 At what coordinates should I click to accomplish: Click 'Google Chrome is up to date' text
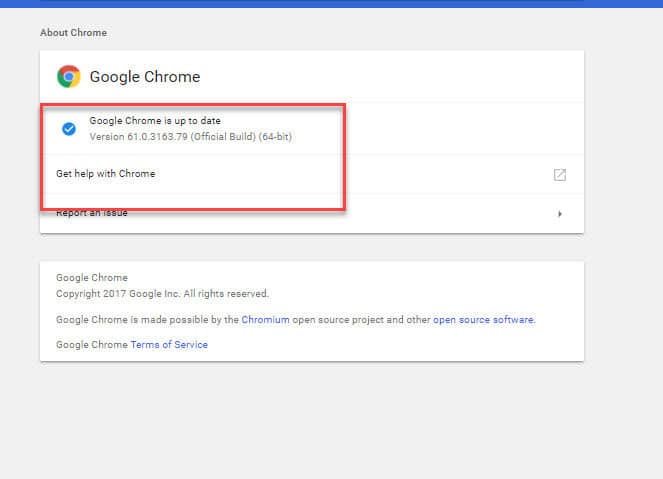tap(155, 120)
